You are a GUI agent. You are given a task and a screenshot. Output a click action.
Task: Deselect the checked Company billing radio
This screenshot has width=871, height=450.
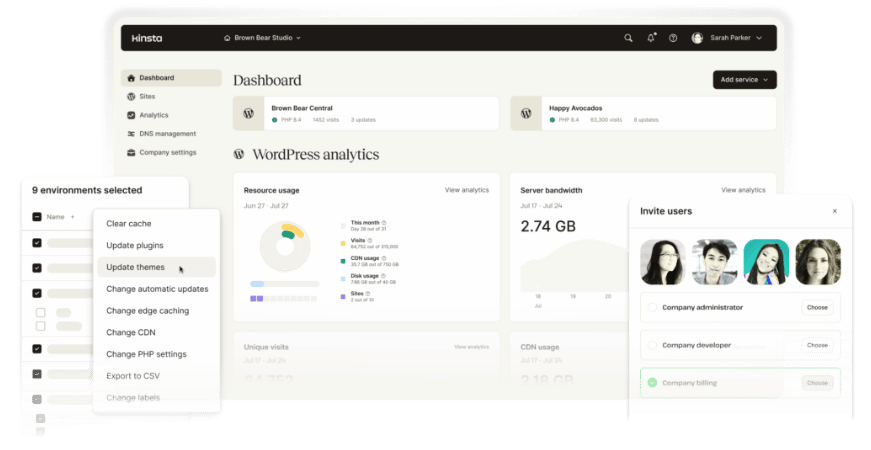[x=652, y=383]
